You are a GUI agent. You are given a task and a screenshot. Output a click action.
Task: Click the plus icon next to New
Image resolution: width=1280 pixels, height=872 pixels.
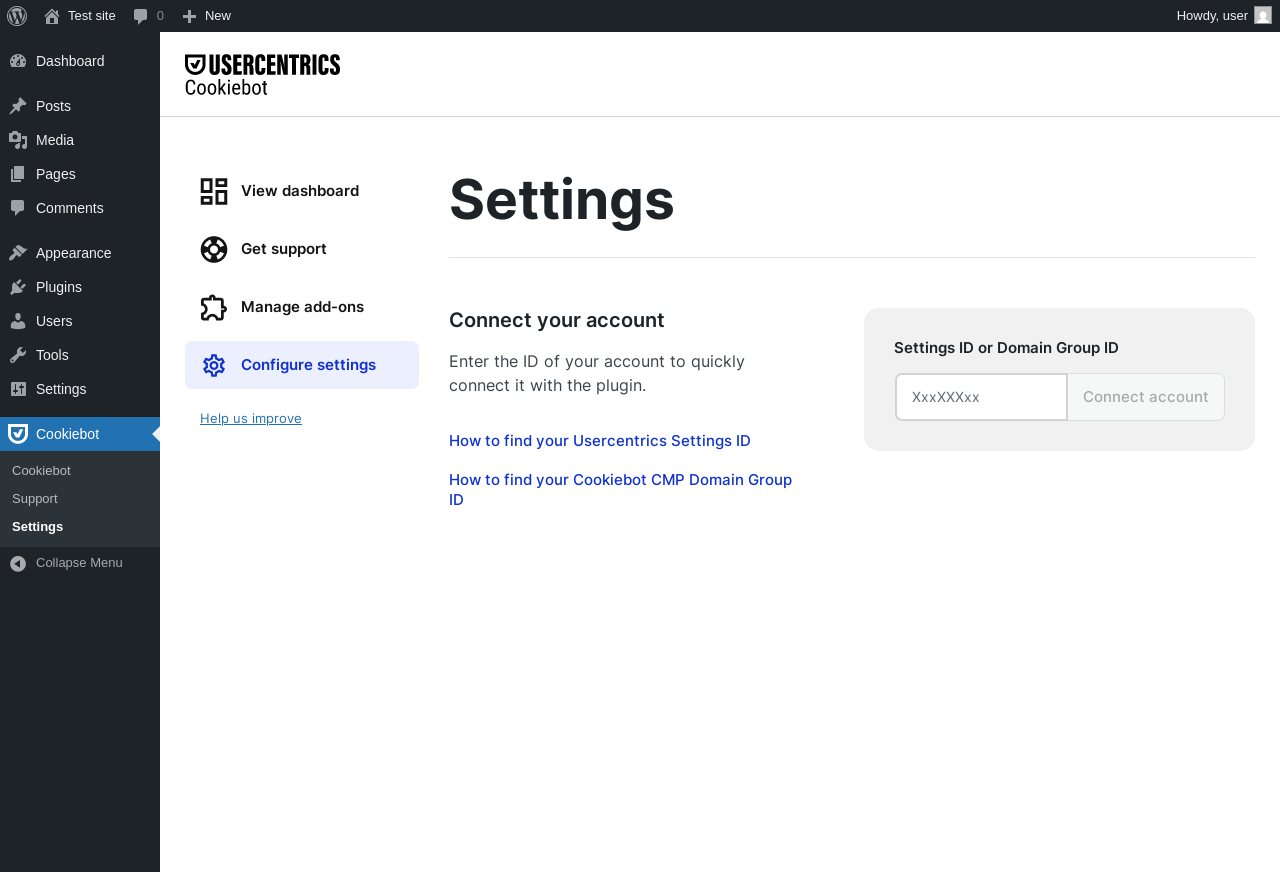[189, 16]
